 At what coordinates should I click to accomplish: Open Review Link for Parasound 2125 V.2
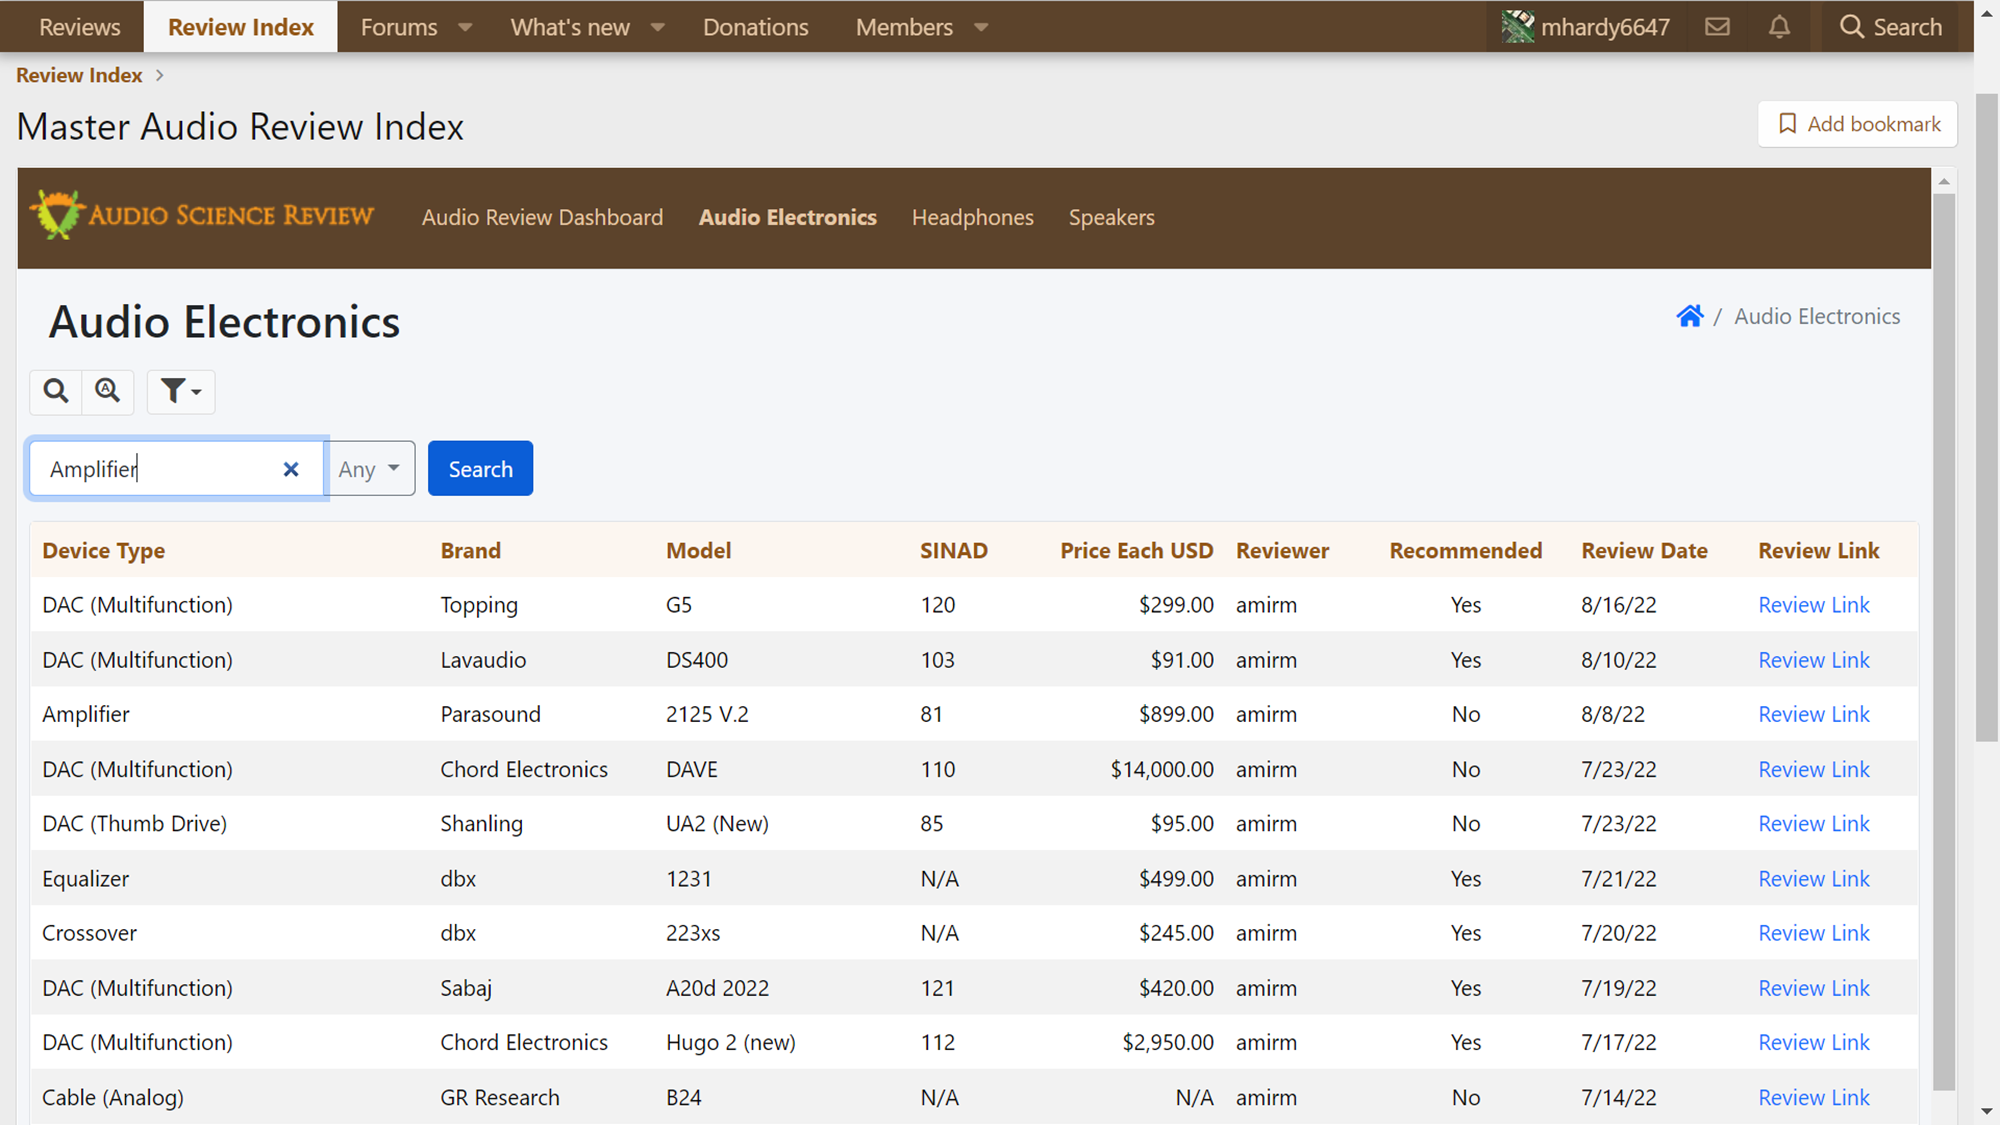(x=1813, y=714)
